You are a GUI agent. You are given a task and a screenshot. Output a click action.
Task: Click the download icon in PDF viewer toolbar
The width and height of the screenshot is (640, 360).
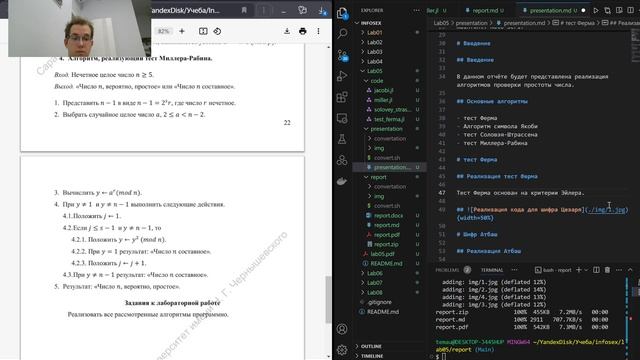pyautogui.click(x=287, y=31)
